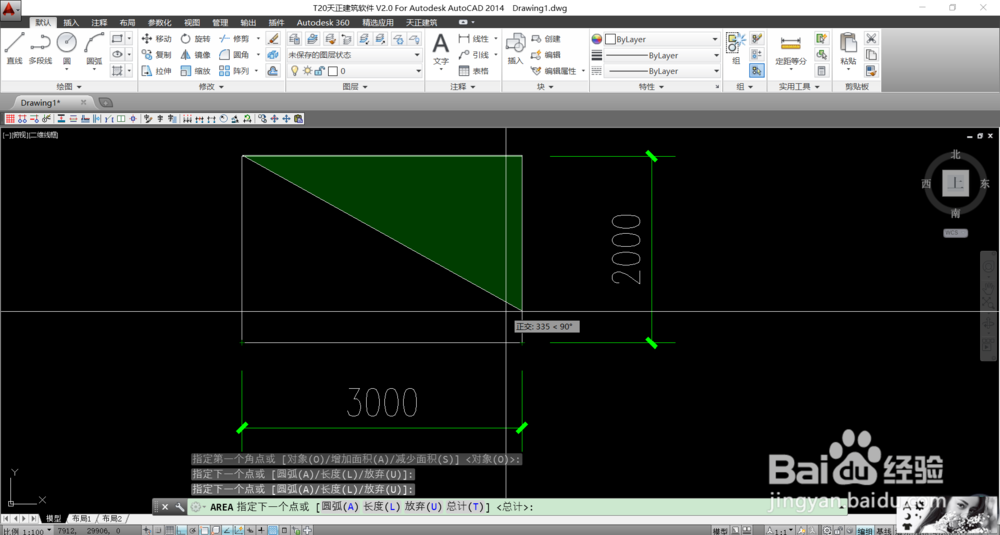
Task: Open the lineweight ByLayer dropdown
Action: coord(662,55)
